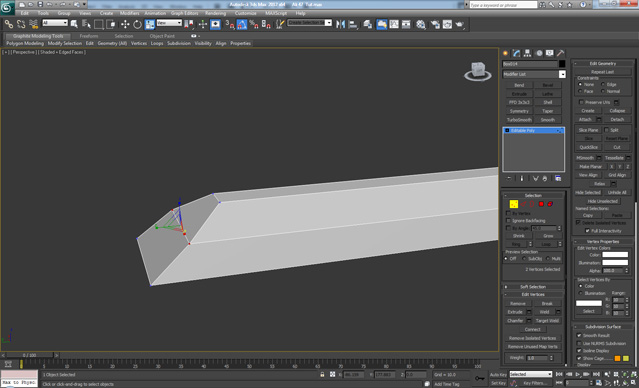The image size is (639, 388).
Task: Toggle Show Cage checkbox
Action: [579, 358]
